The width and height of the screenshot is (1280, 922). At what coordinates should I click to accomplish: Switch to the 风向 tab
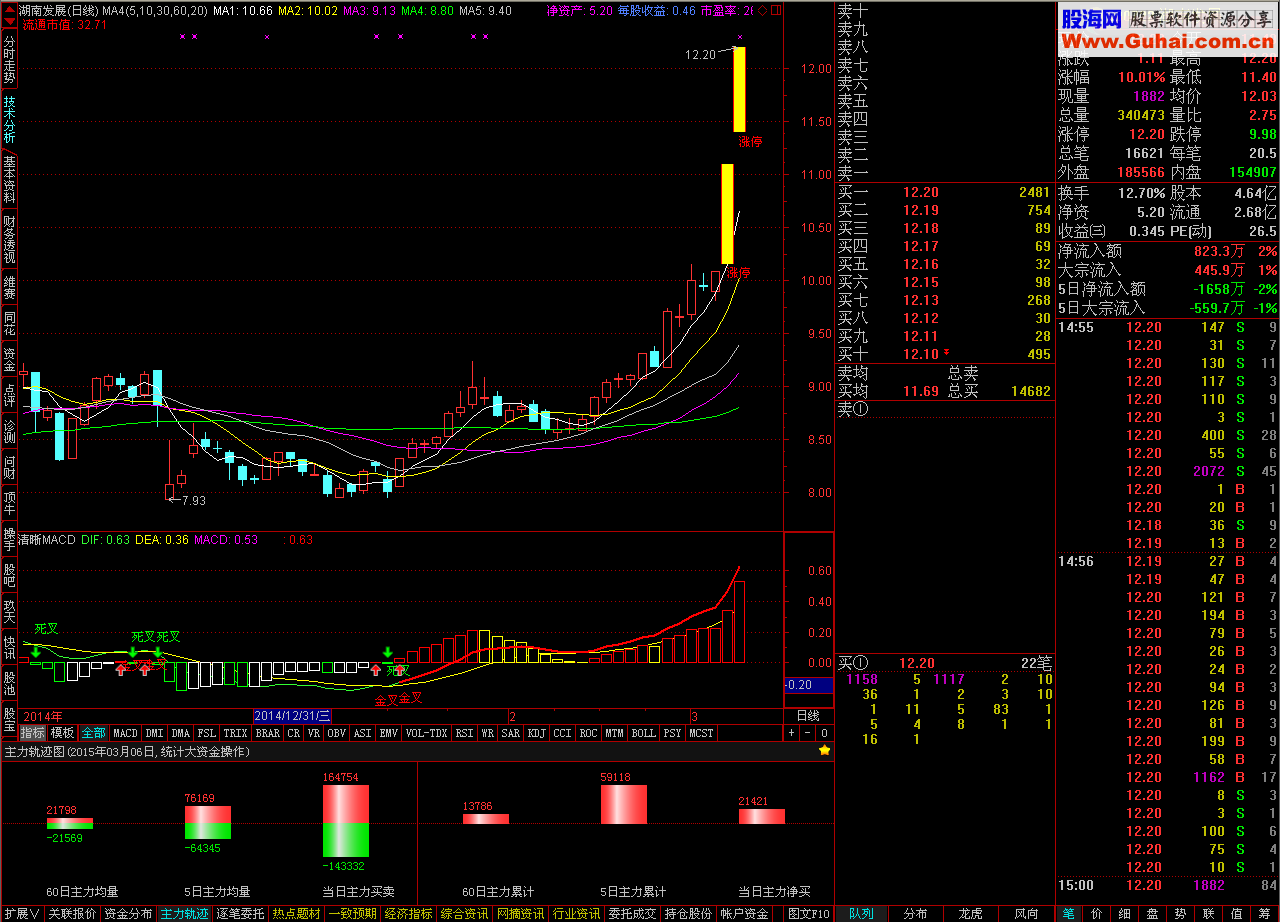1026,914
